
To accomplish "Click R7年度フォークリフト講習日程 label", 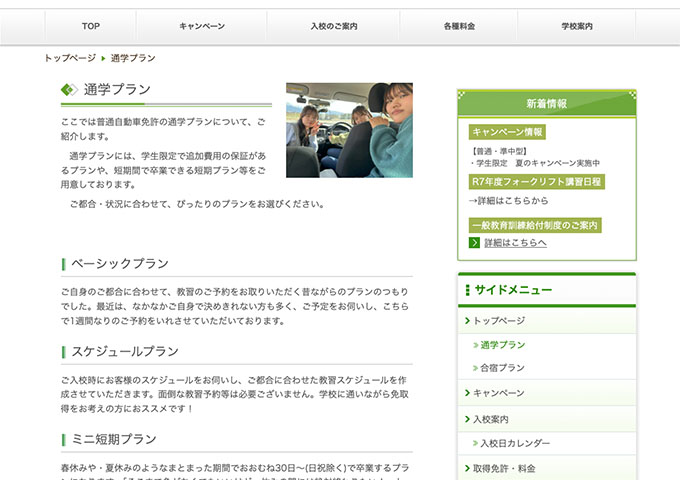I will [x=536, y=182].
